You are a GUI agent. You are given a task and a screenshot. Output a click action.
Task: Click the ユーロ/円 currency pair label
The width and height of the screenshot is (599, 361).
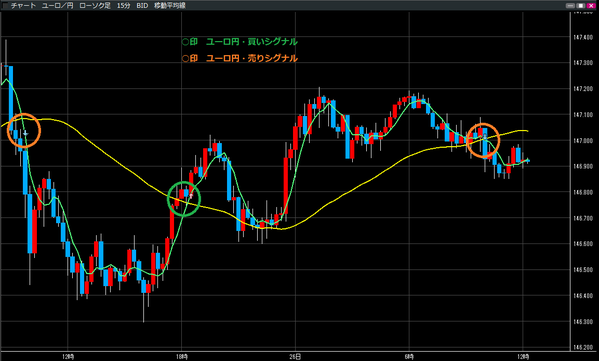tap(57, 6)
